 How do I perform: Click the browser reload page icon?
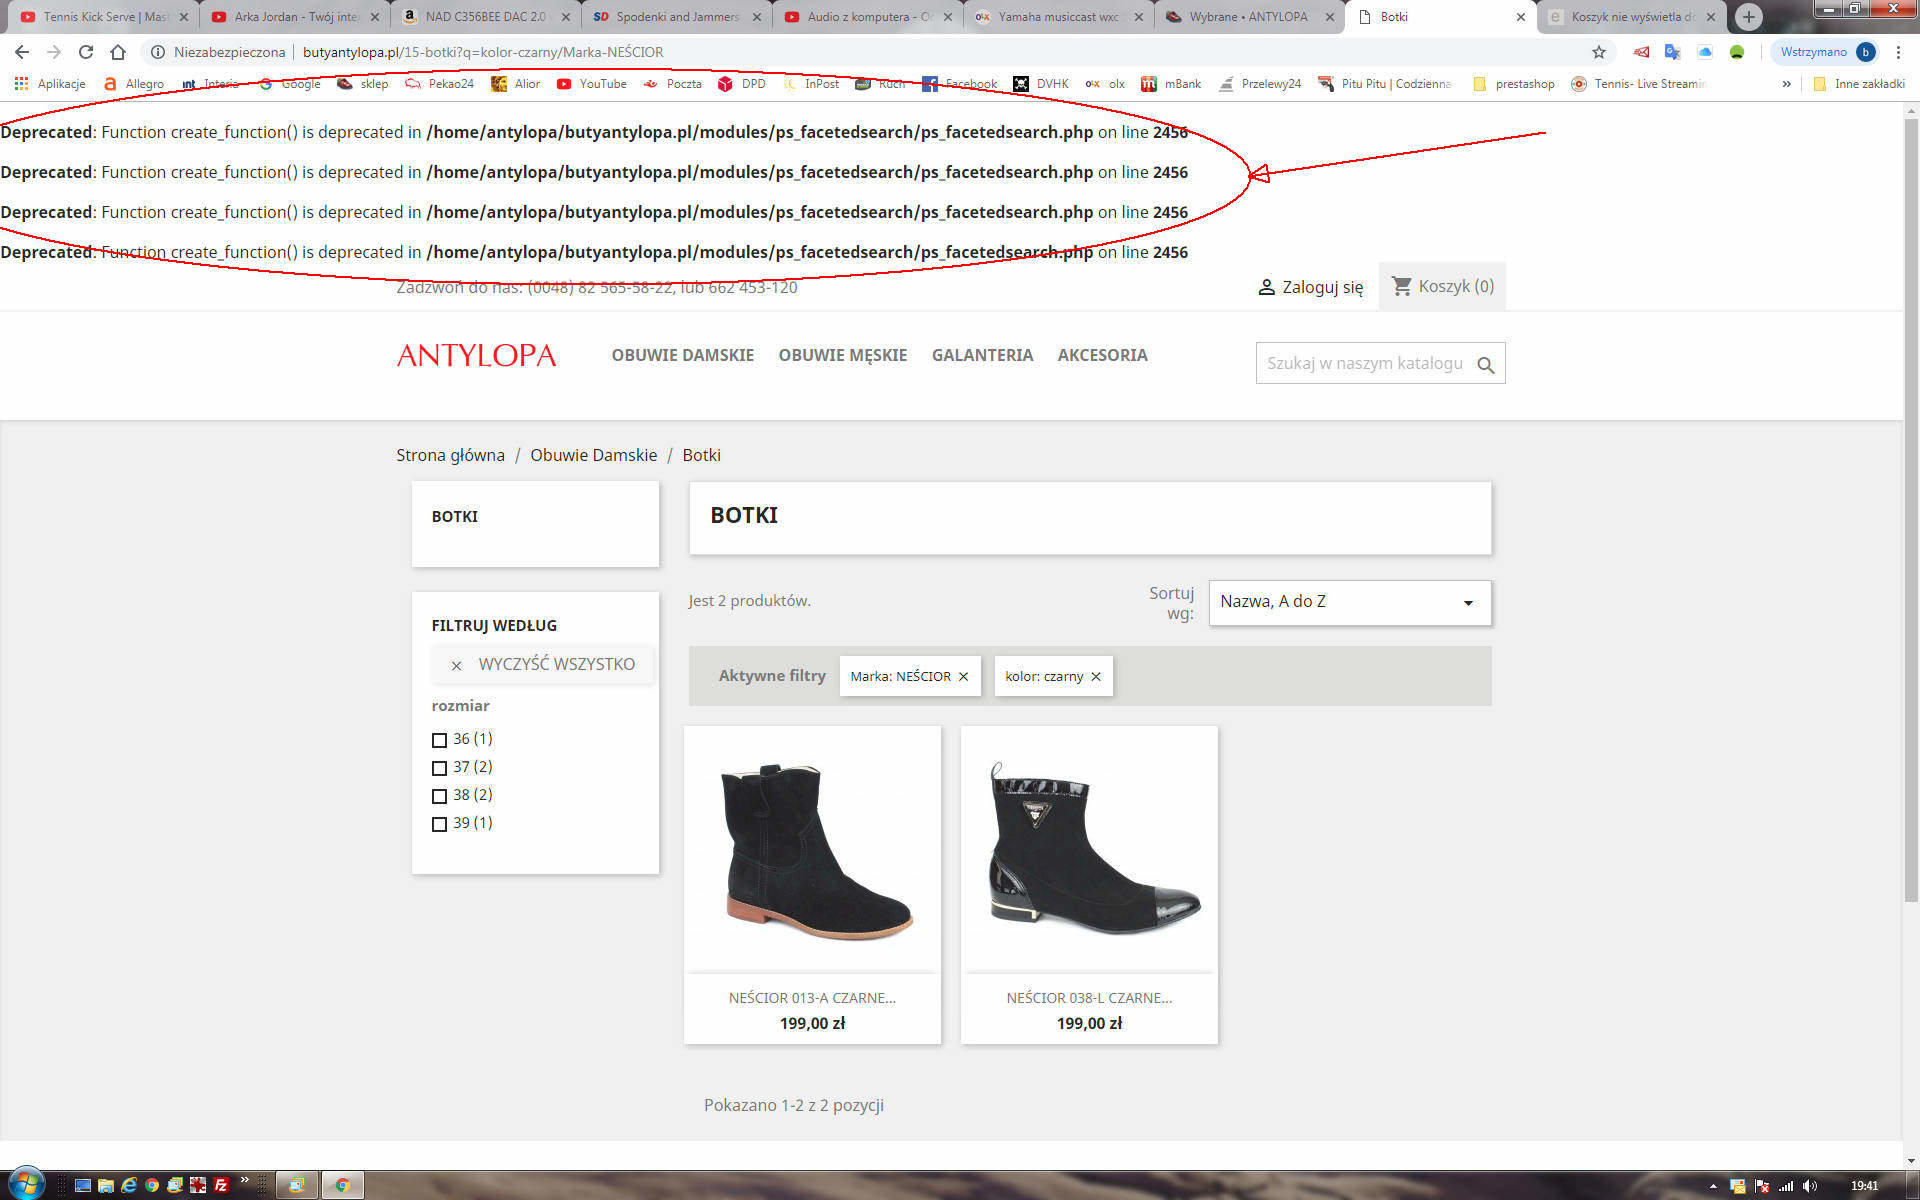pos(86,52)
